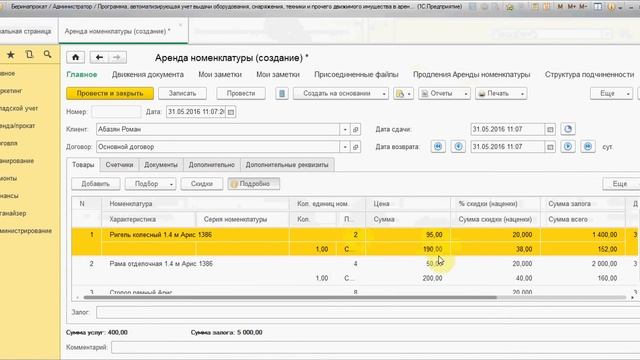Open Движения документа link

coord(148,75)
